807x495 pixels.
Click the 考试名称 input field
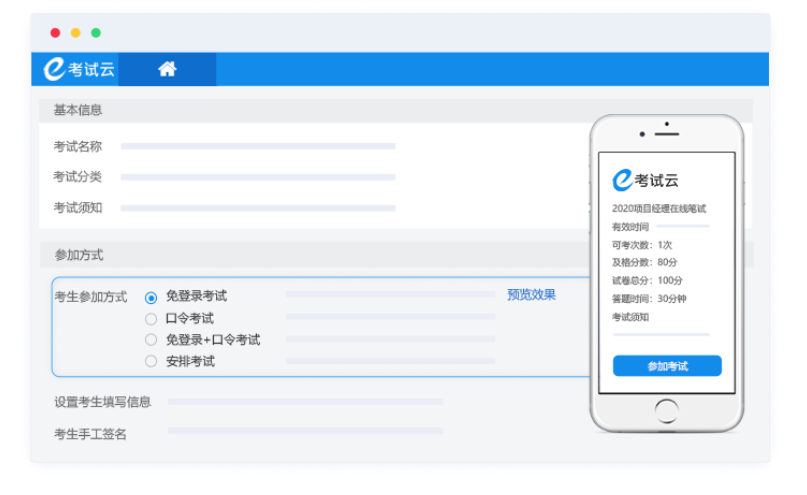point(258,147)
